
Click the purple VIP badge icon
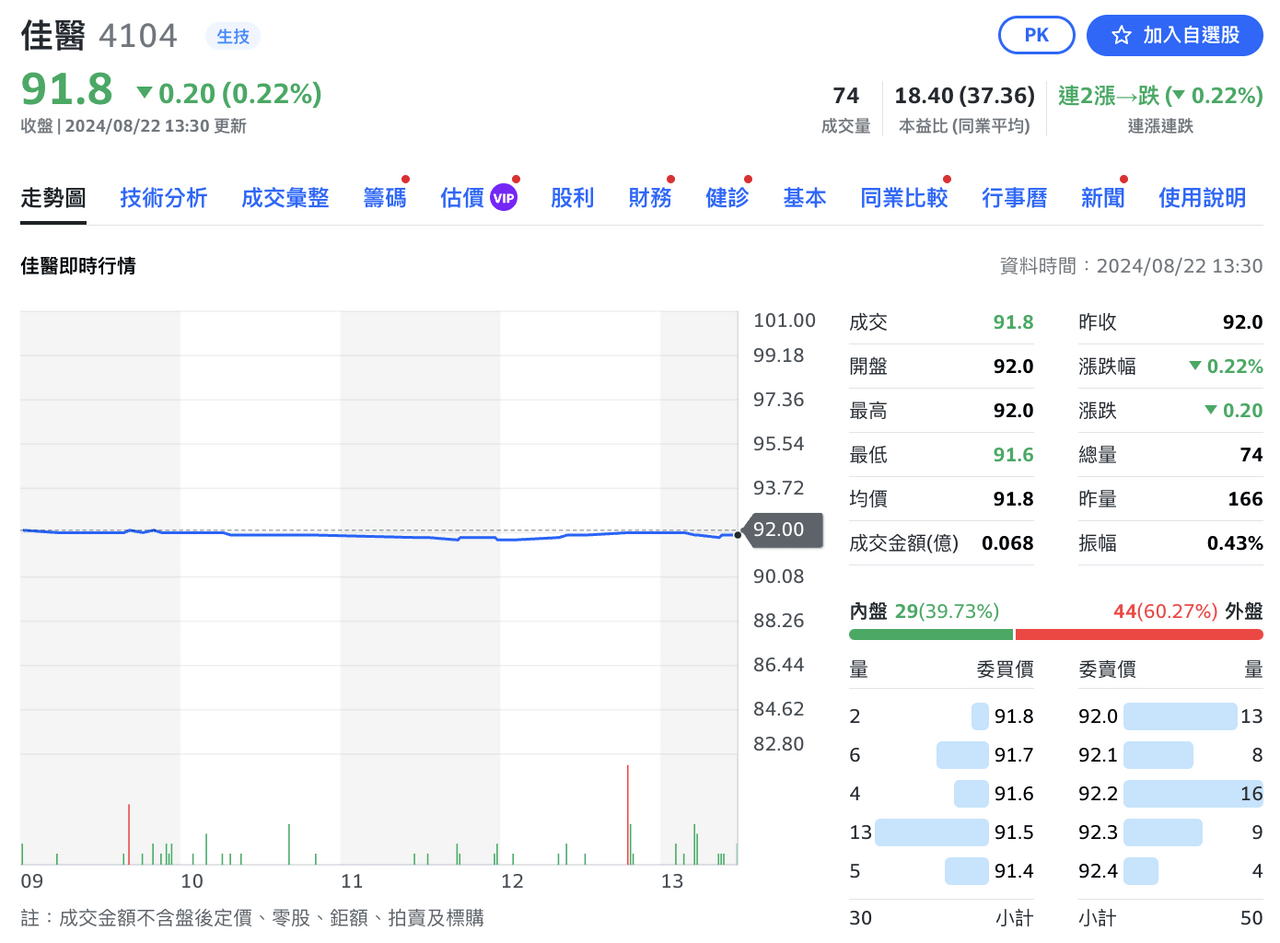click(504, 198)
